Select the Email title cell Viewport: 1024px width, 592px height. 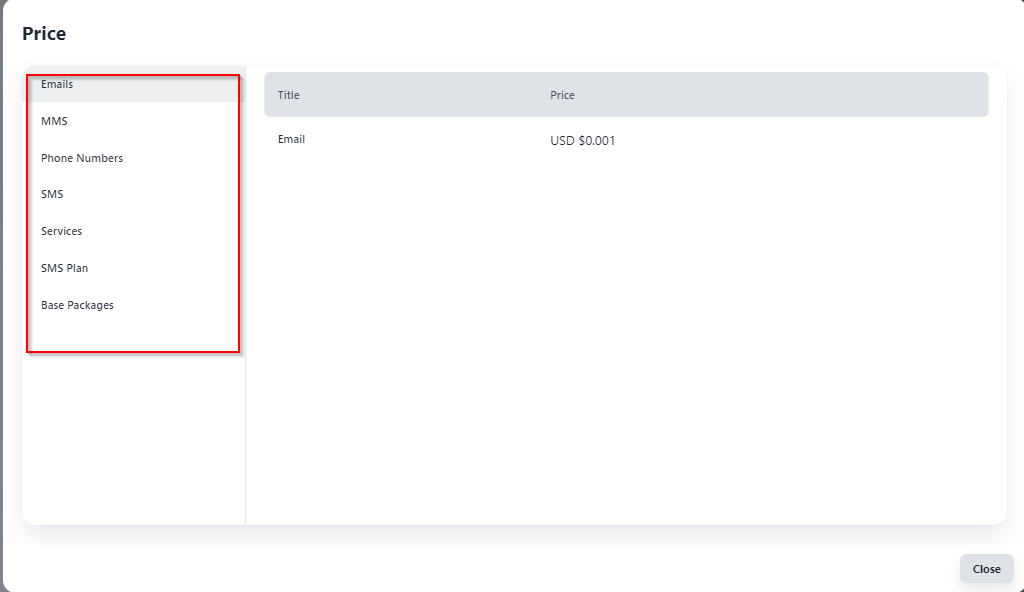click(291, 139)
